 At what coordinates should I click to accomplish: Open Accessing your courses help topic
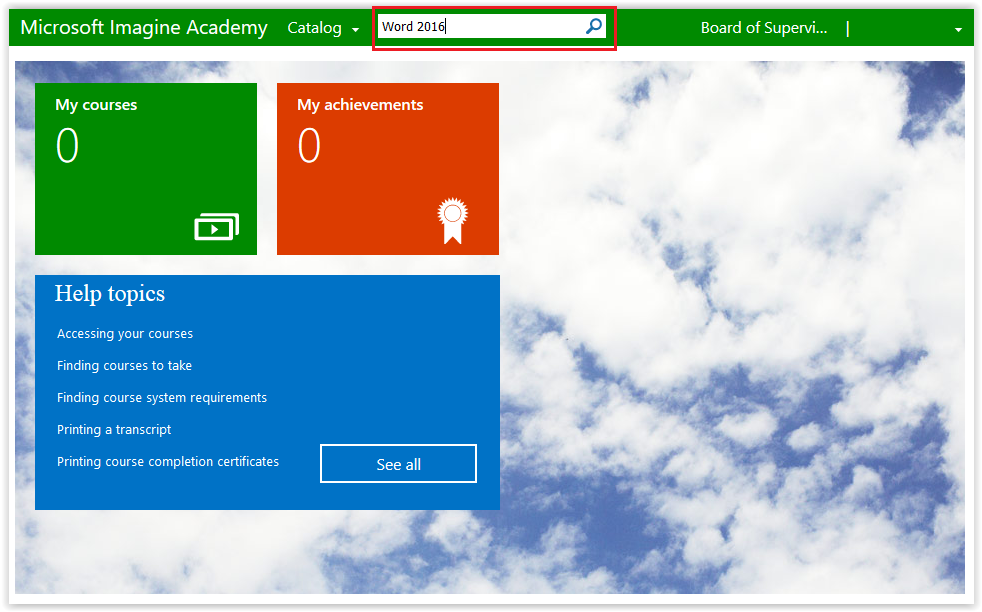point(125,334)
